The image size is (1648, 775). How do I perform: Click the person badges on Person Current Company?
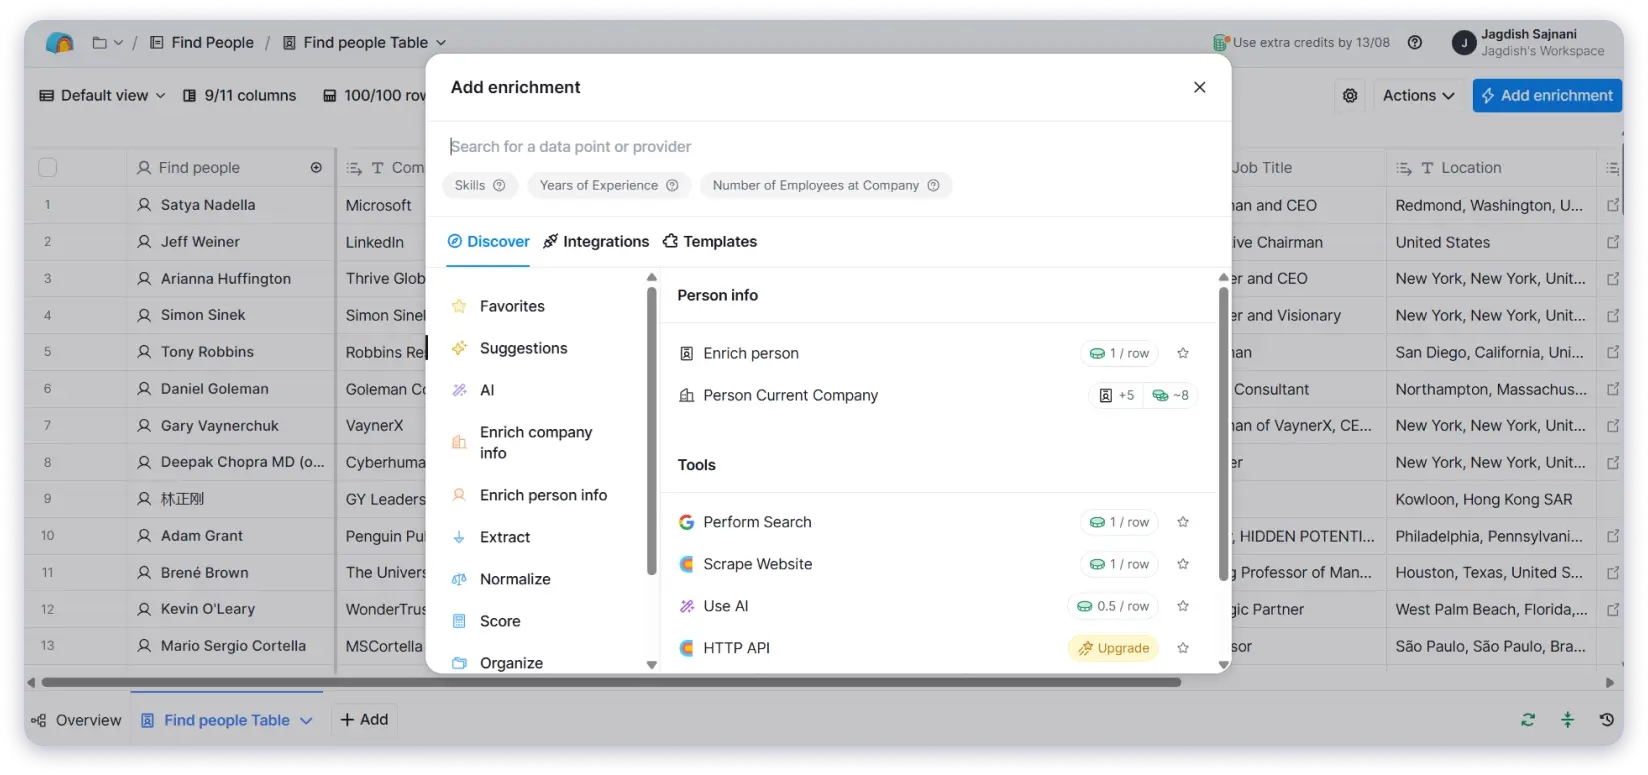(x=1116, y=396)
